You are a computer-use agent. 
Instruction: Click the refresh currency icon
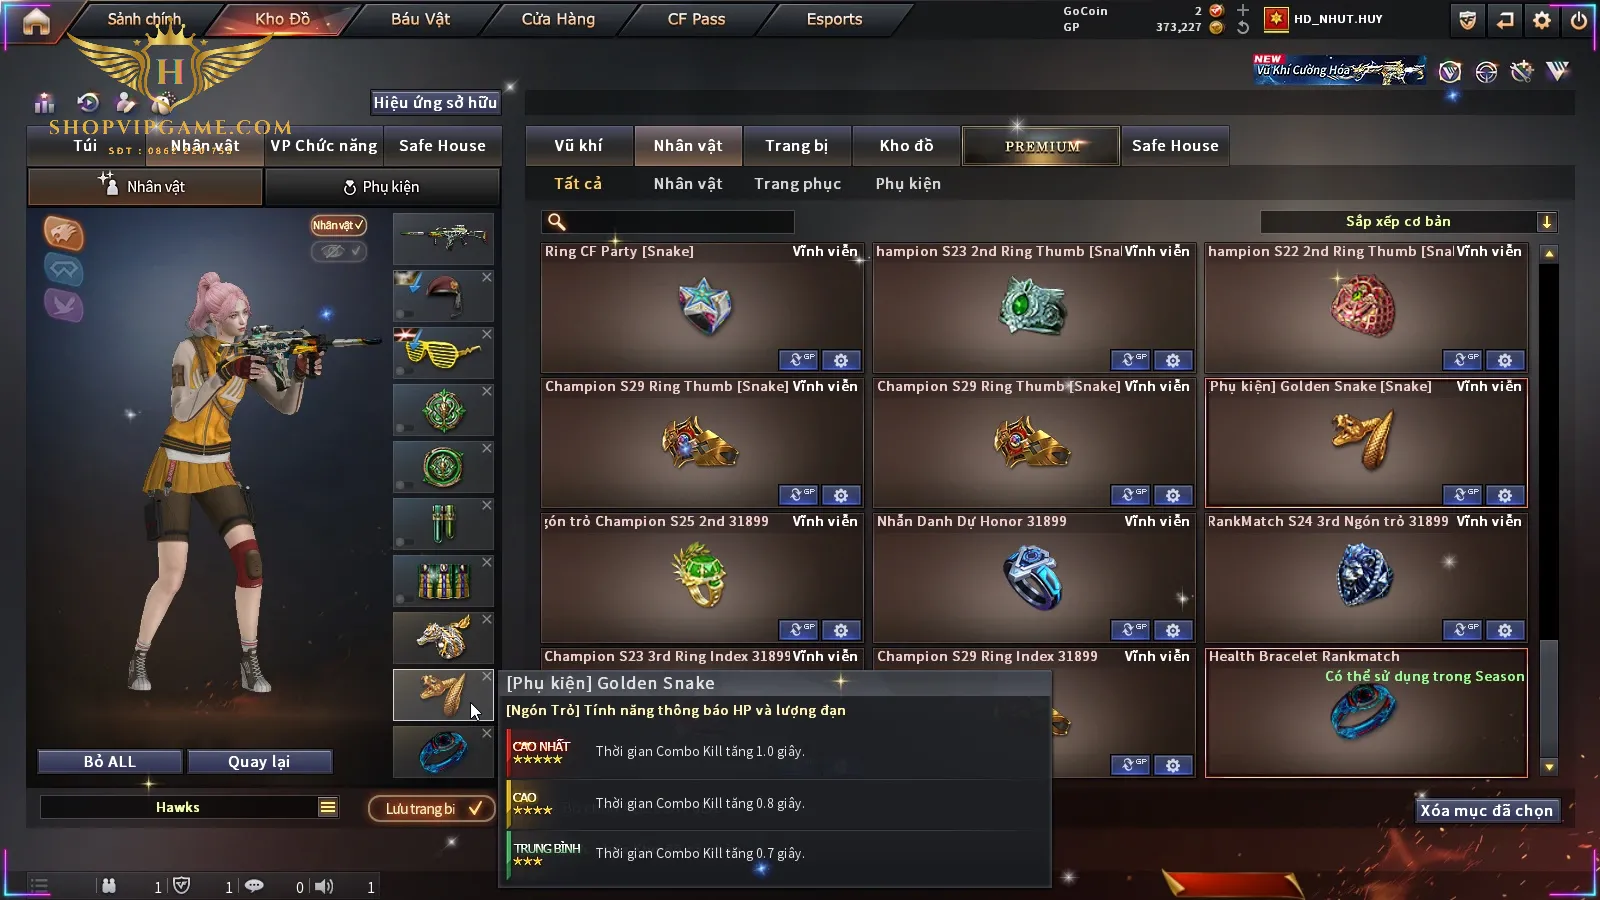1243,28
